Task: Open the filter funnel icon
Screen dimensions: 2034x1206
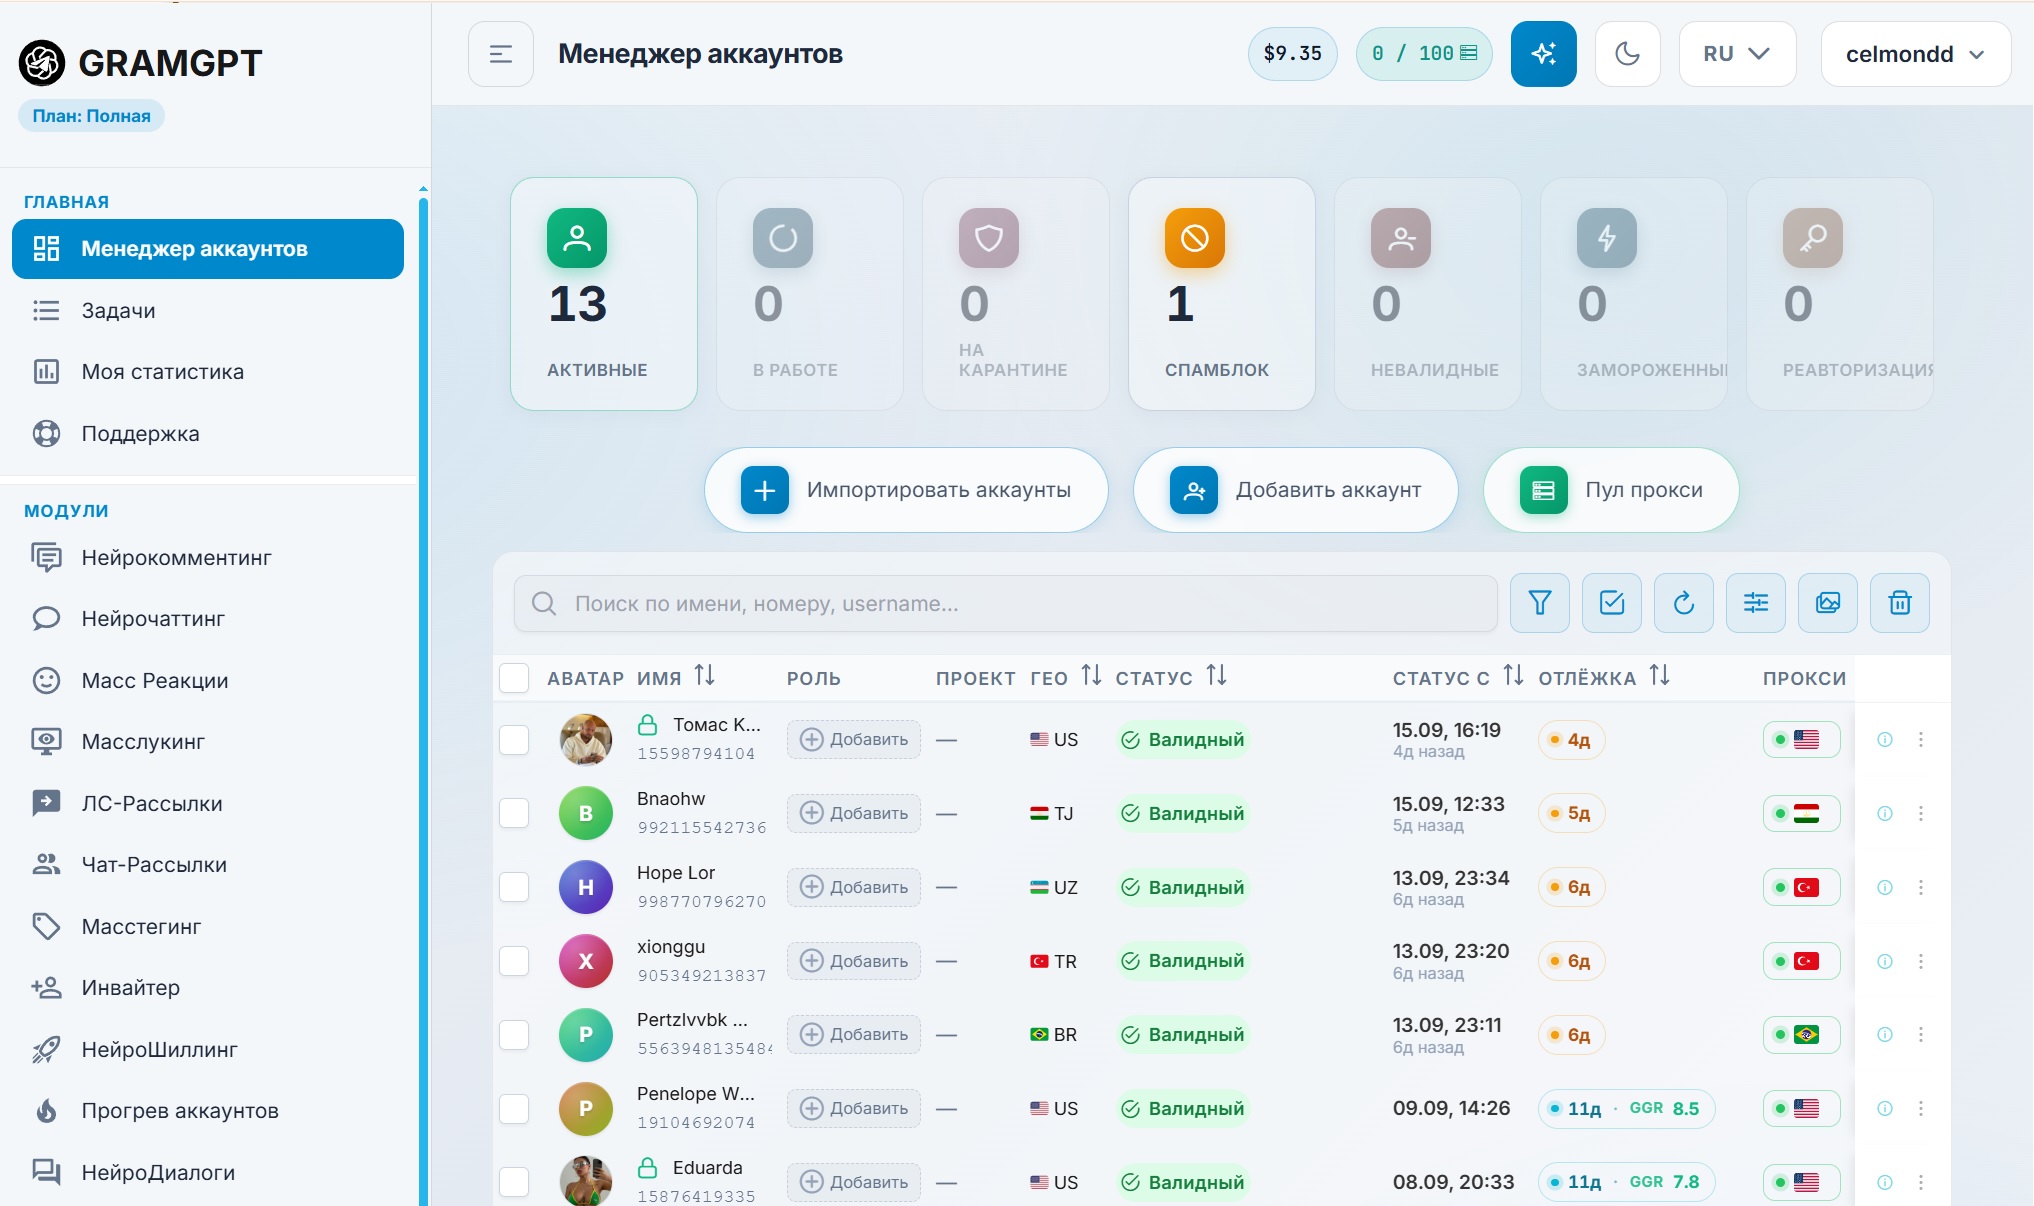Action: pos(1540,603)
